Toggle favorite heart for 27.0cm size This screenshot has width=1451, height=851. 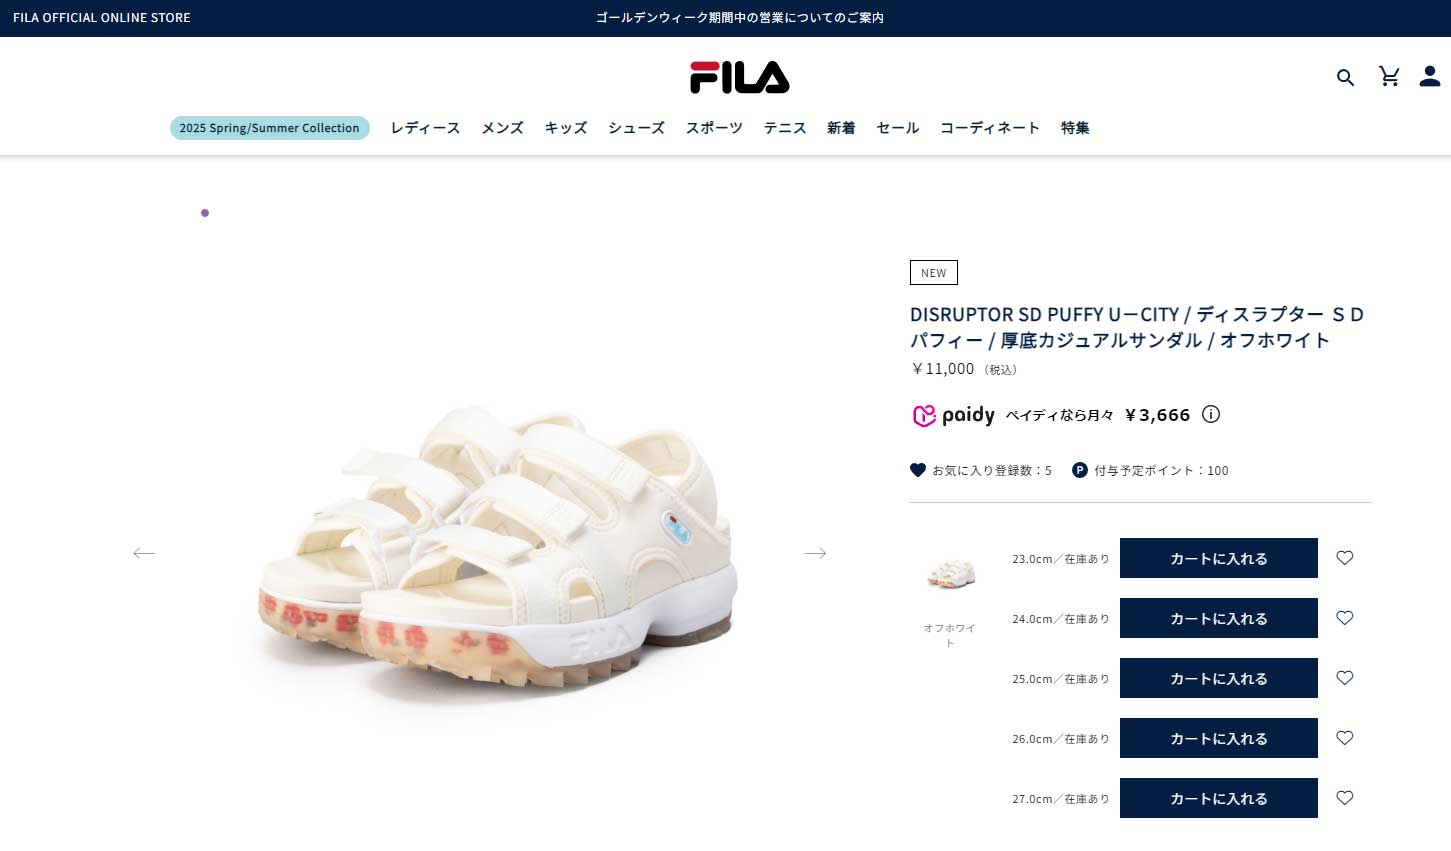[1345, 798]
